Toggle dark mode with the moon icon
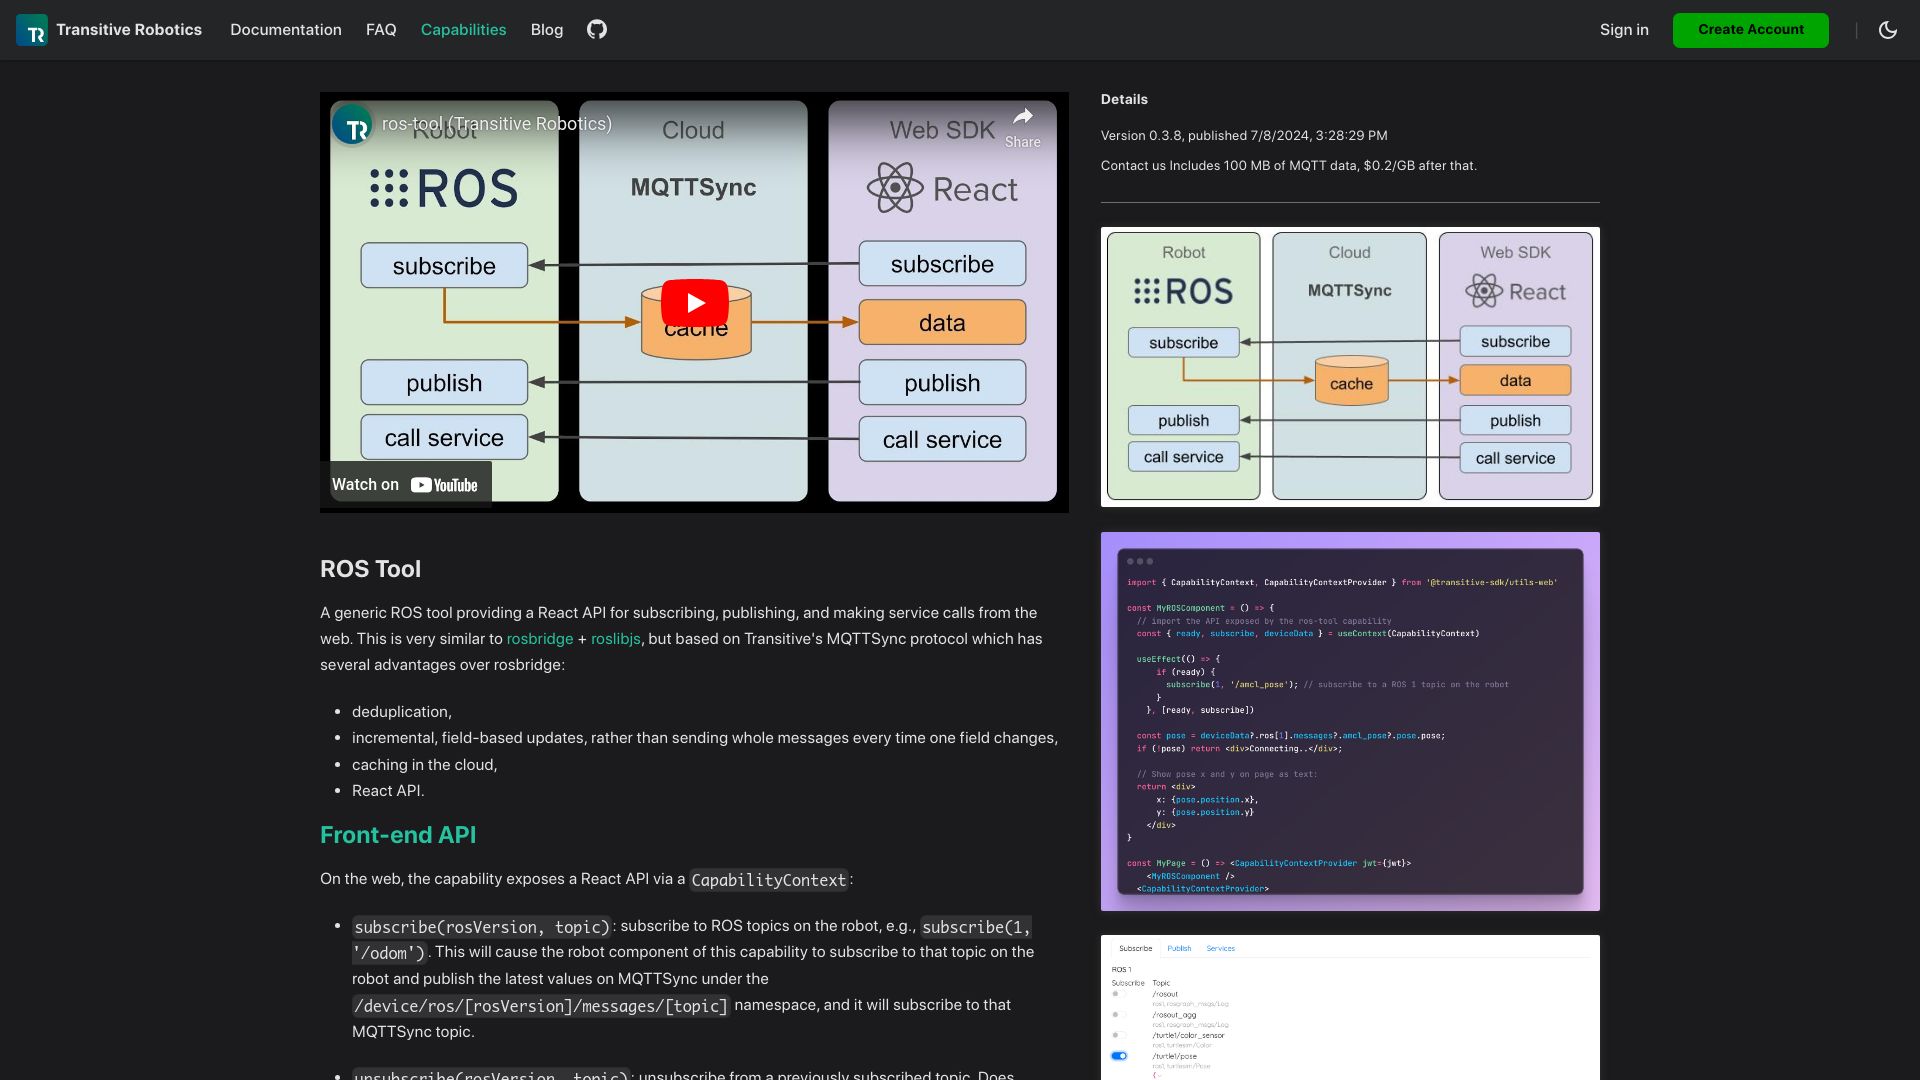Viewport: 1920px width, 1080px height. point(1888,30)
